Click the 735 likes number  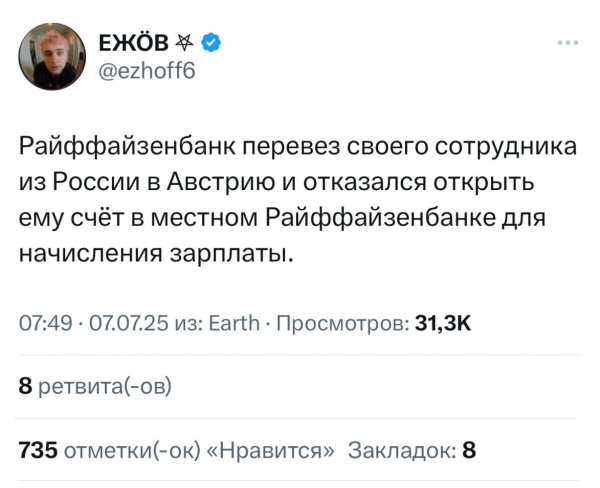click(38, 449)
